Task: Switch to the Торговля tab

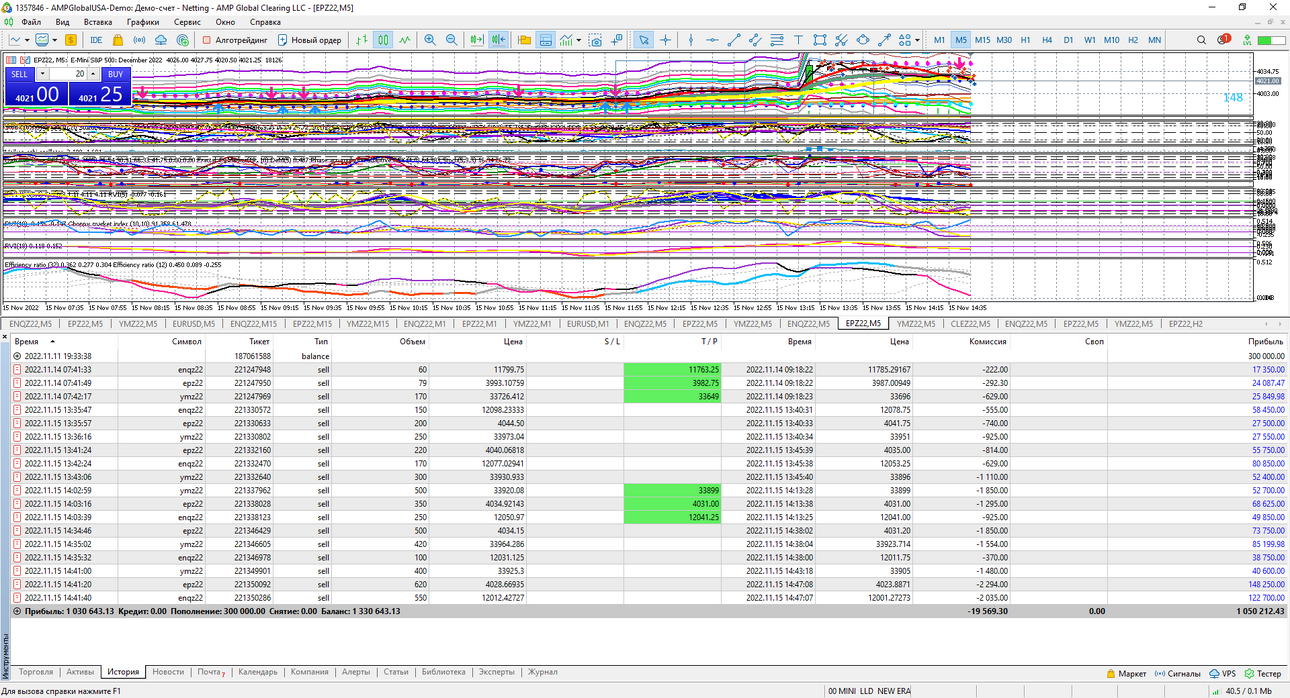Action: [x=36, y=672]
